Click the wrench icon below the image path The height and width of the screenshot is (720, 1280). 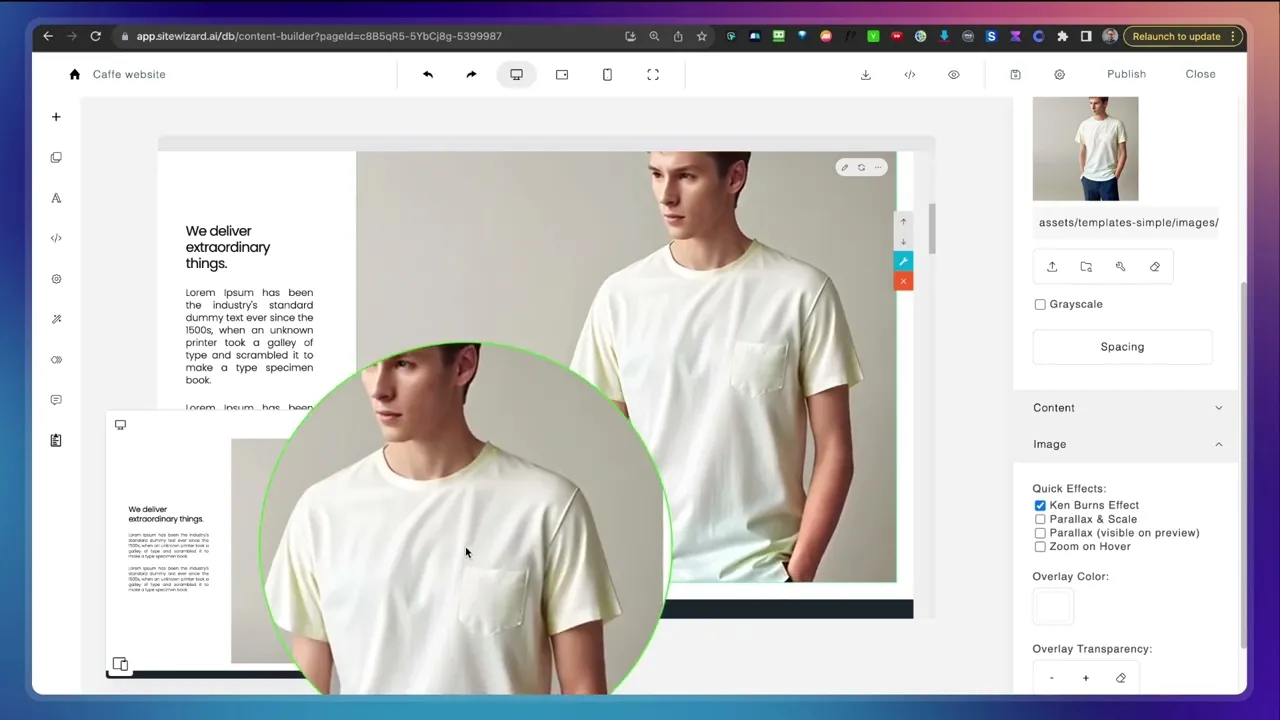(x=1120, y=267)
